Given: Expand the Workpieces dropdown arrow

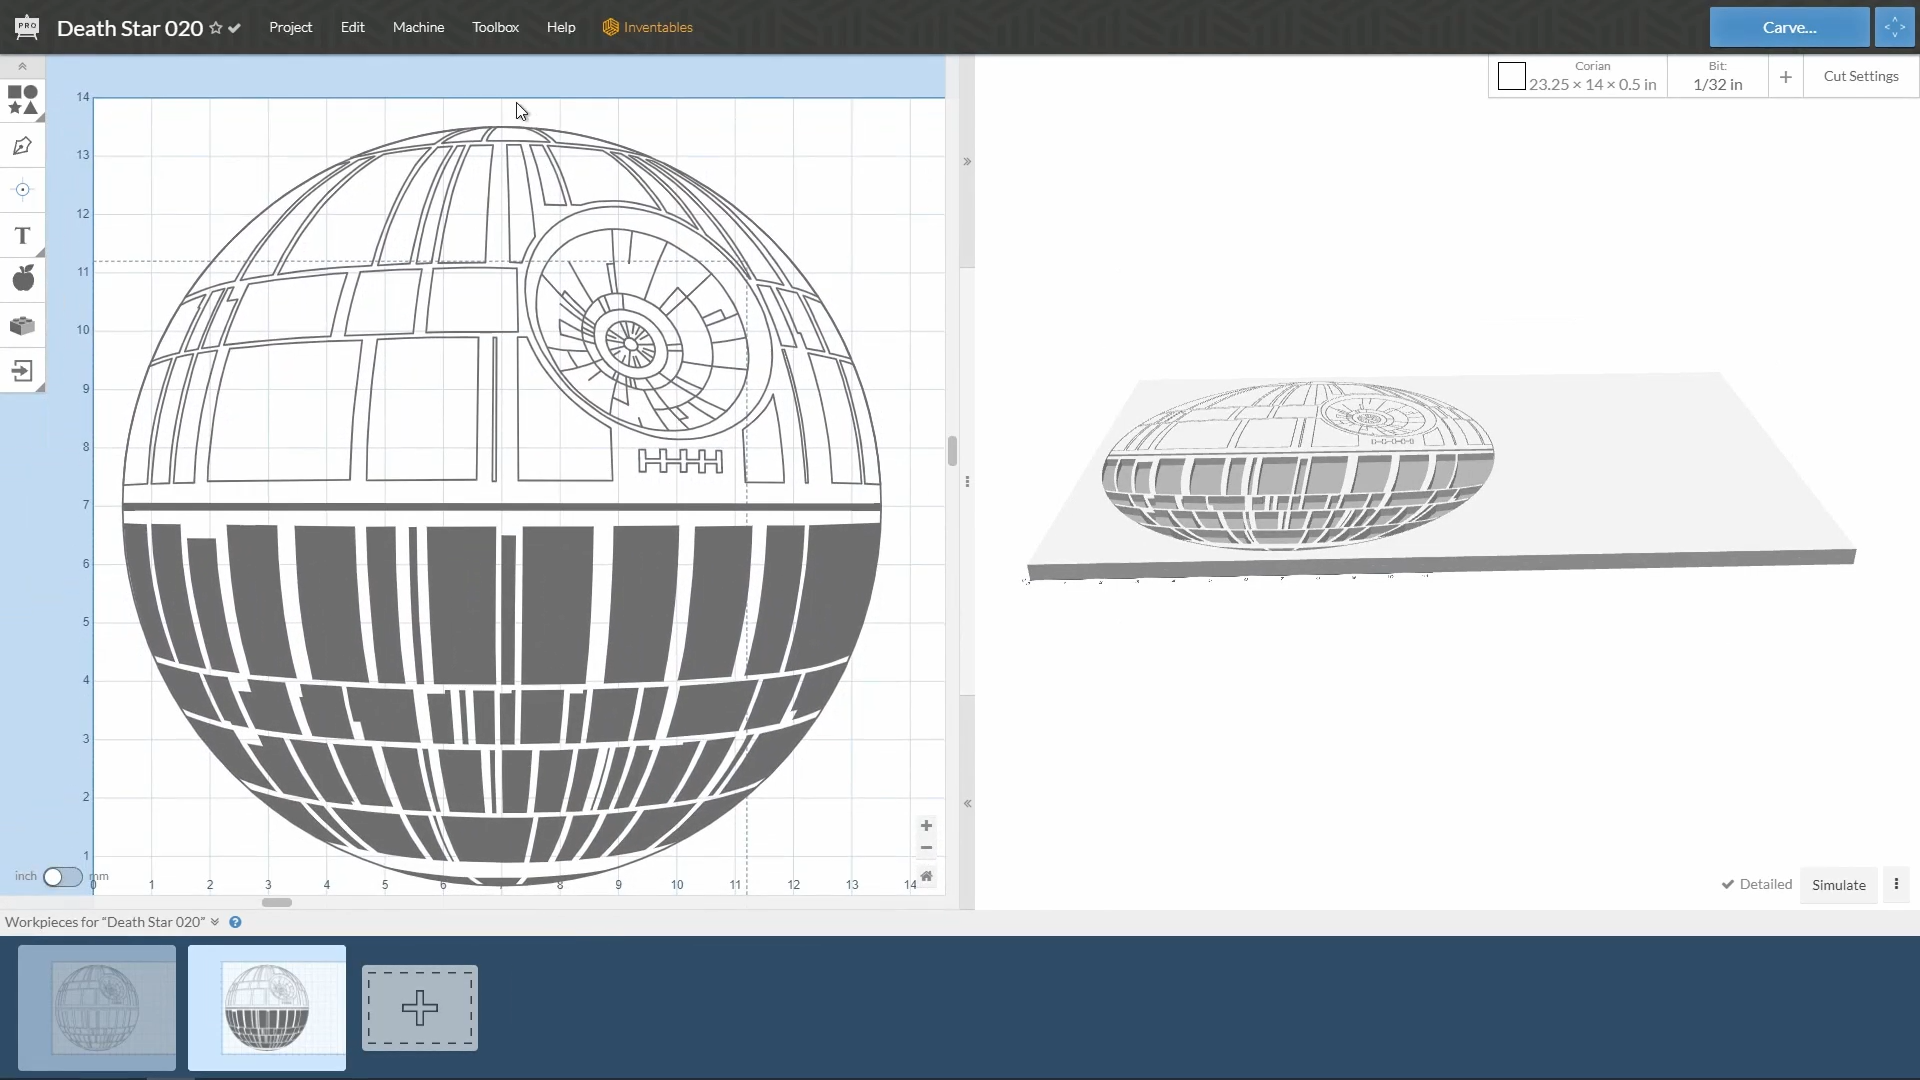Looking at the screenshot, I should pyautogui.click(x=215, y=922).
